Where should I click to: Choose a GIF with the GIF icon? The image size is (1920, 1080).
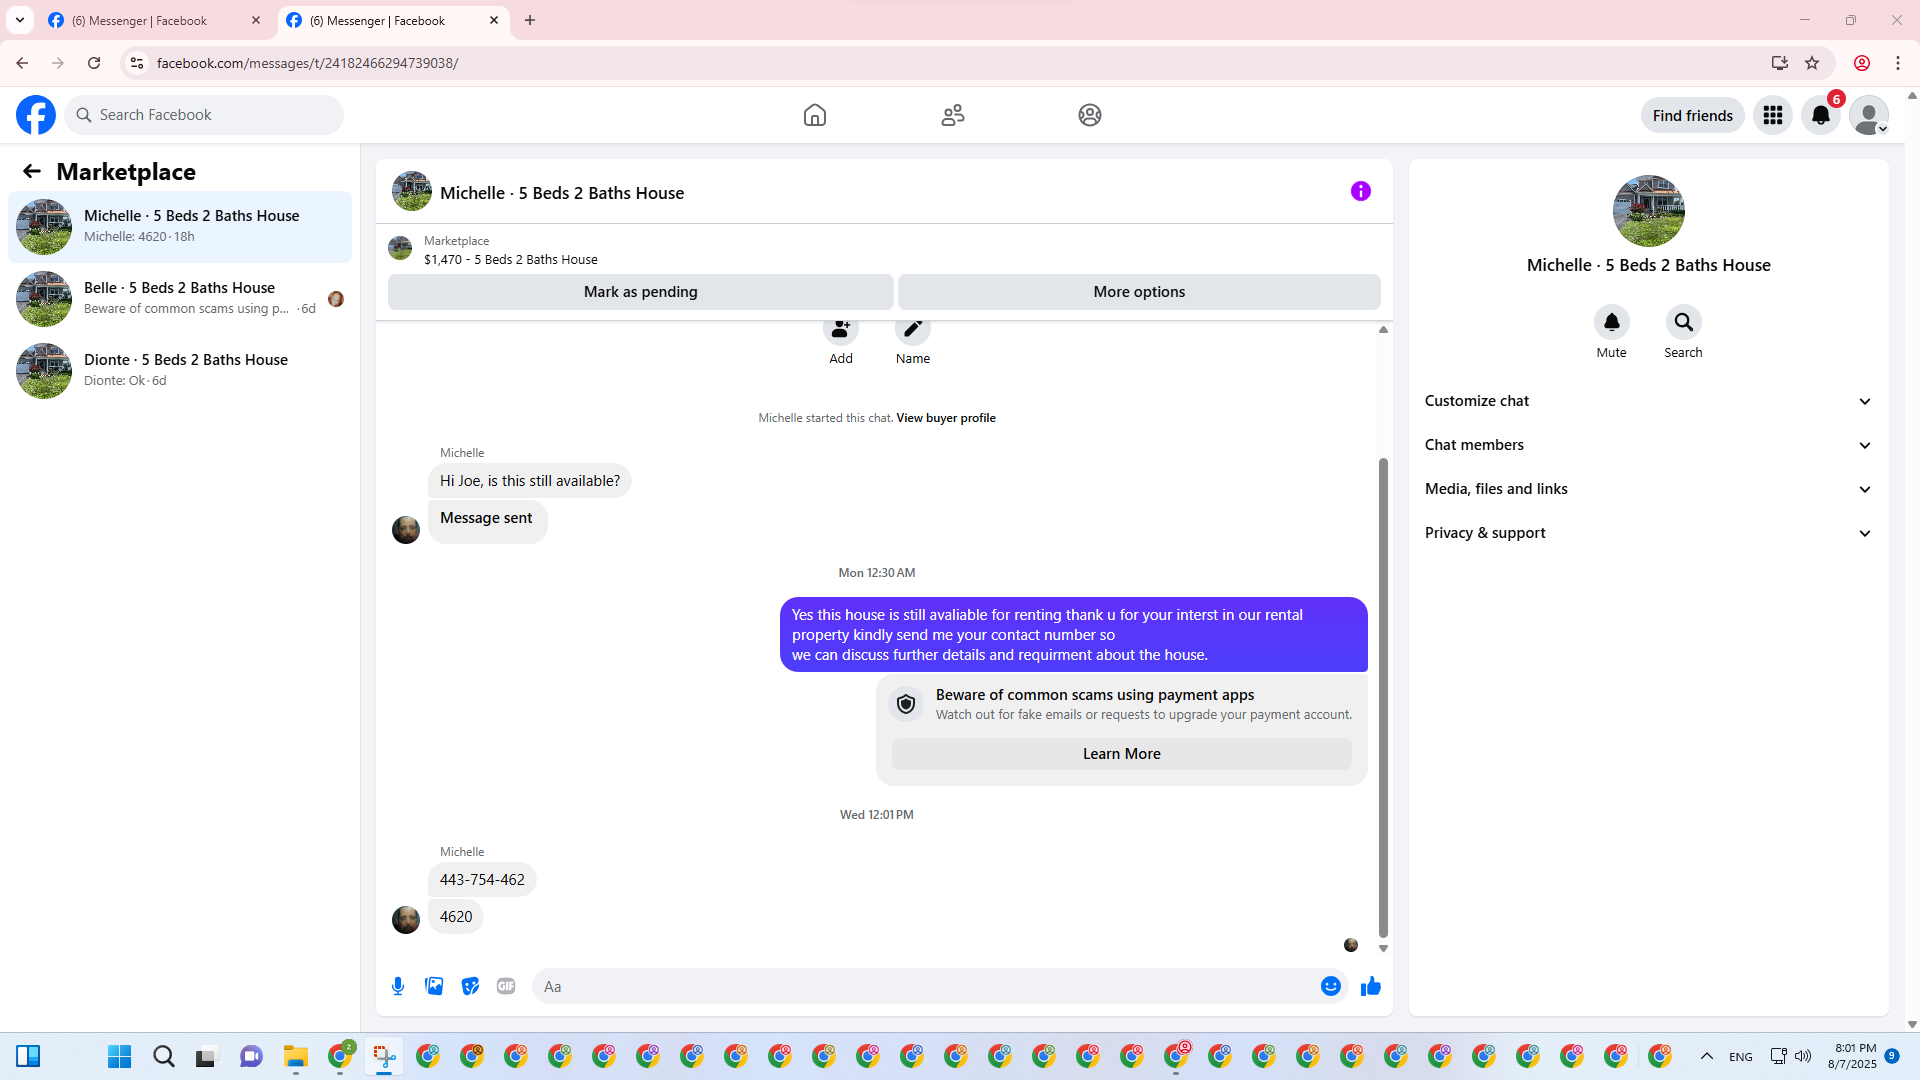506,986
